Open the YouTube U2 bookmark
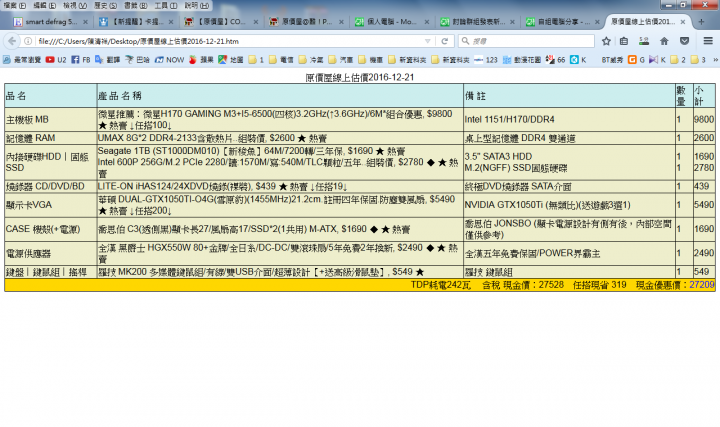Image resolution: width=720 pixels, height=427 pixels. click(56, 60)
